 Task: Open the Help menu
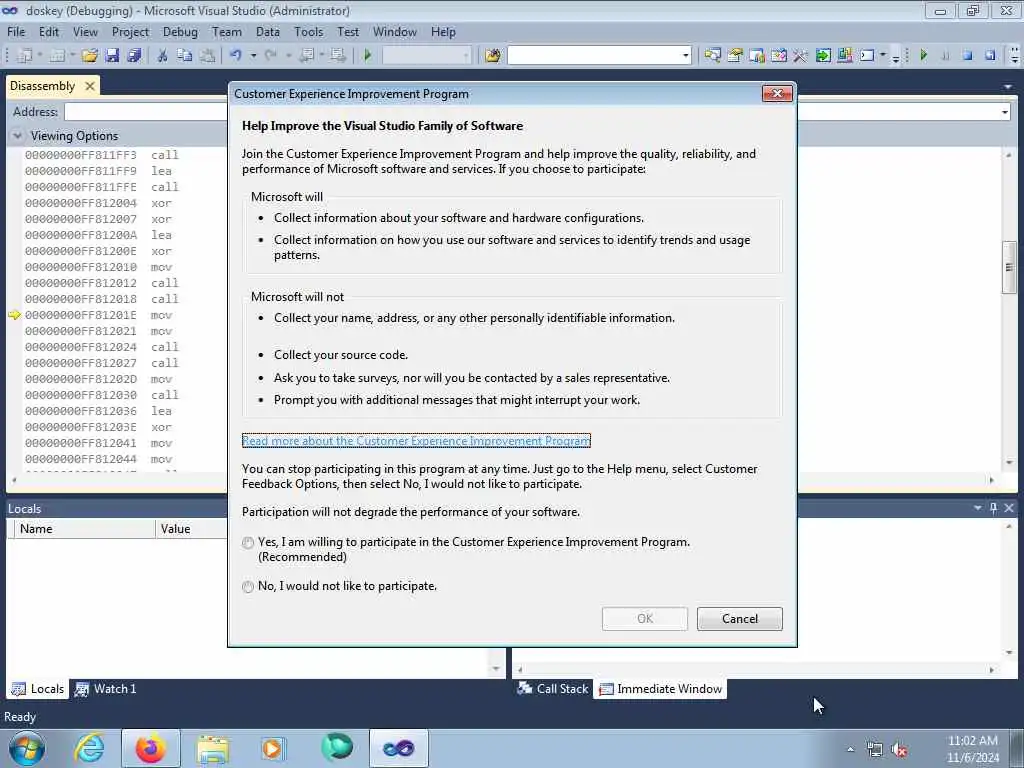443,32
